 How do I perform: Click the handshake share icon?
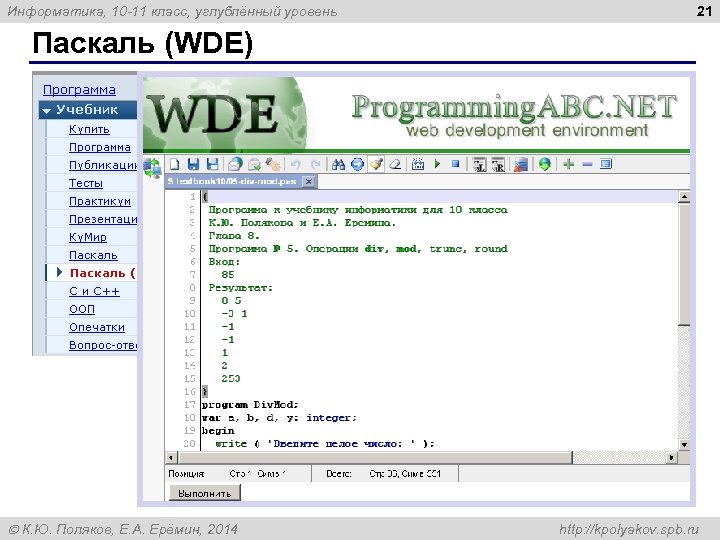(273, 164)
